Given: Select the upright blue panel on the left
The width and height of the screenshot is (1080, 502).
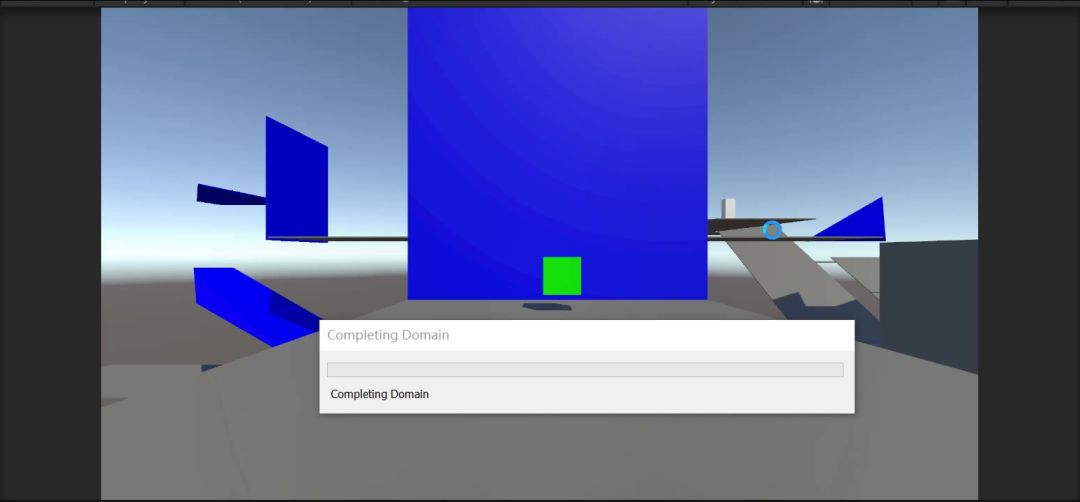Looking at the screenshot, I should 296,180.
